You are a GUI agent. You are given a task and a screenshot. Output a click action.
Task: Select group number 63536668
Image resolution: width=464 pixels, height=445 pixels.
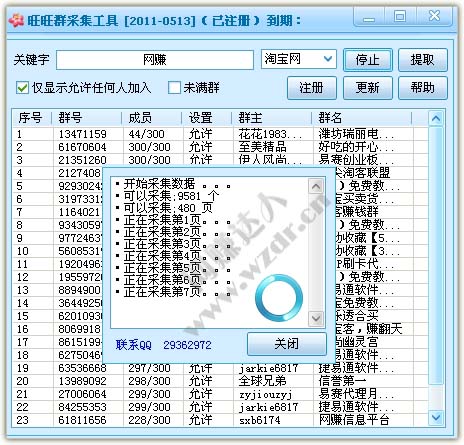(x=82, y=368)
